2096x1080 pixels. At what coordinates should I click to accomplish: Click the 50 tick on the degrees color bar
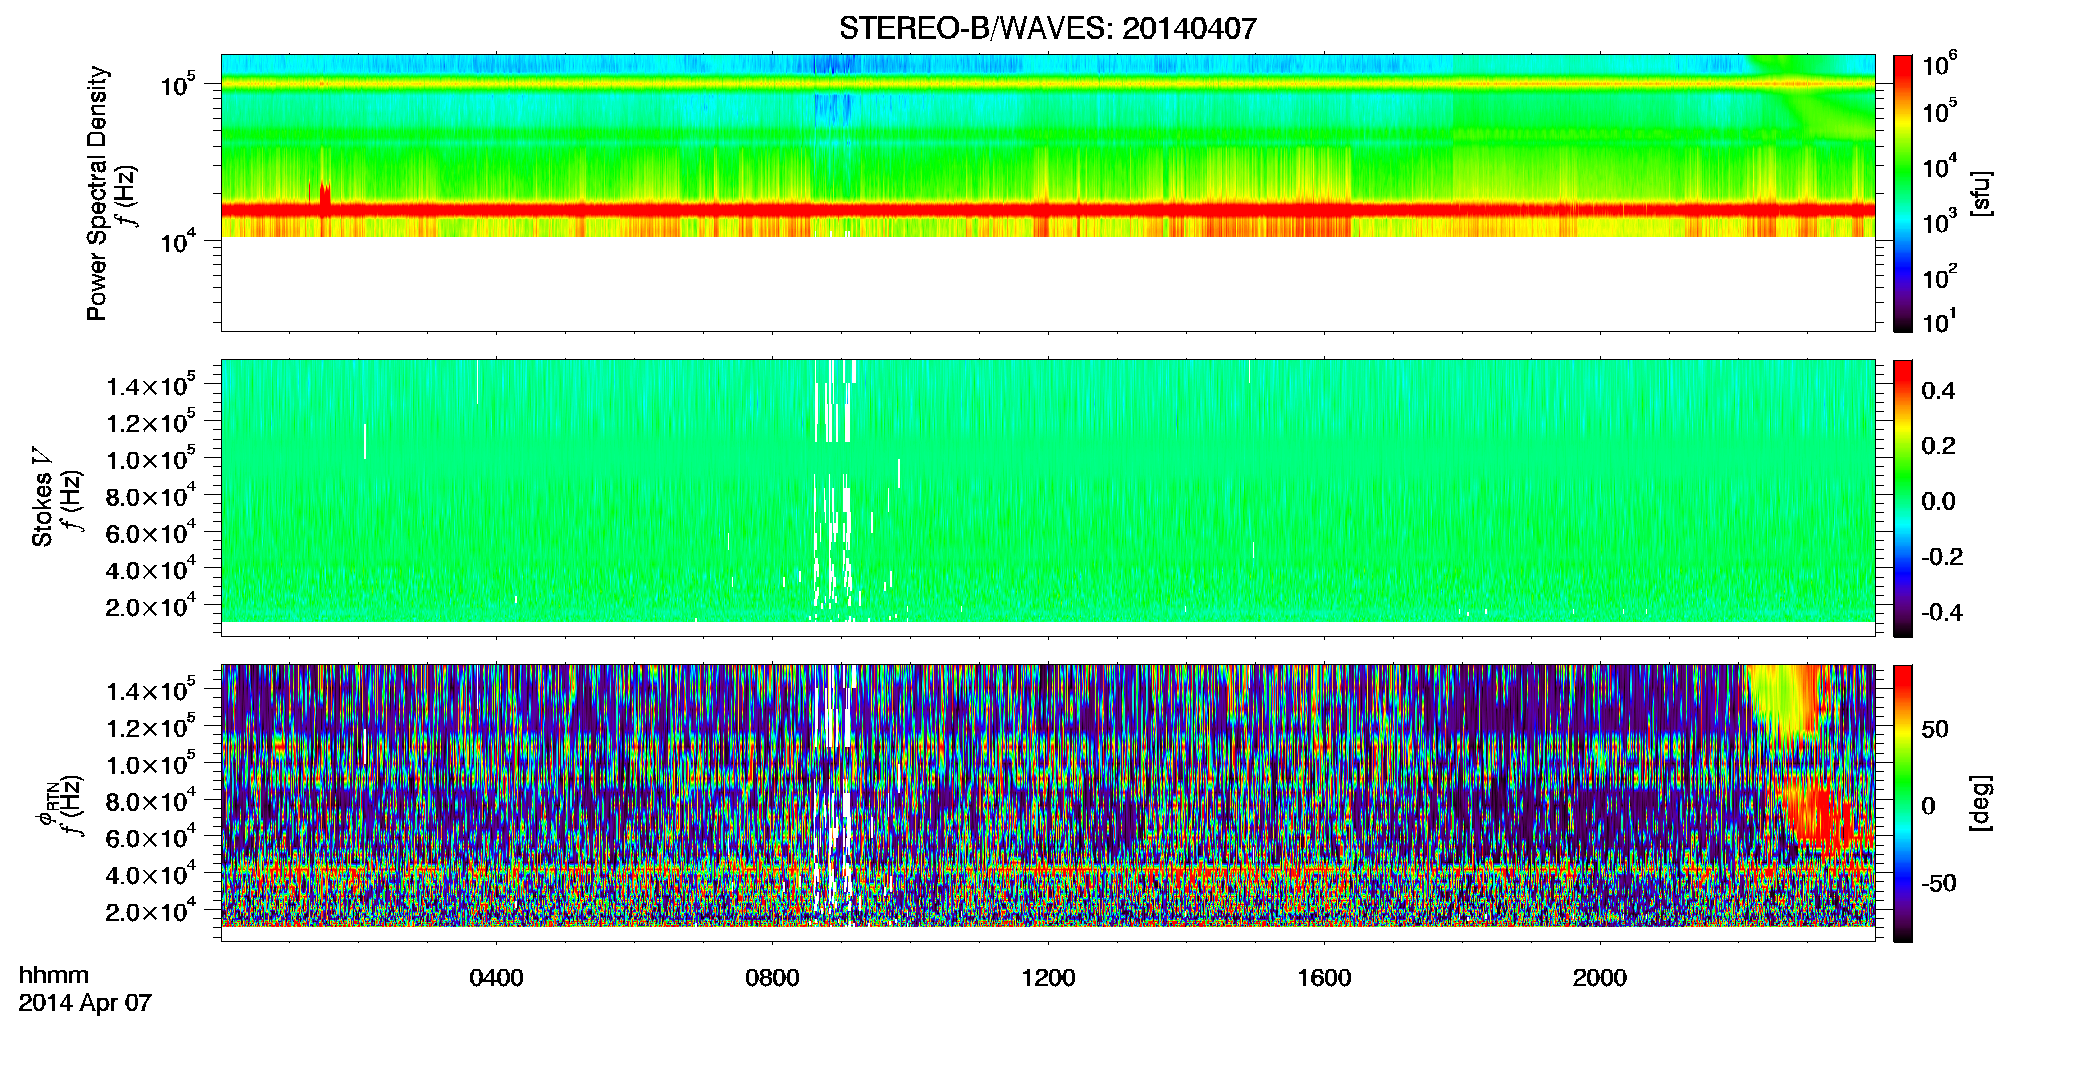tap(1935, 729)
